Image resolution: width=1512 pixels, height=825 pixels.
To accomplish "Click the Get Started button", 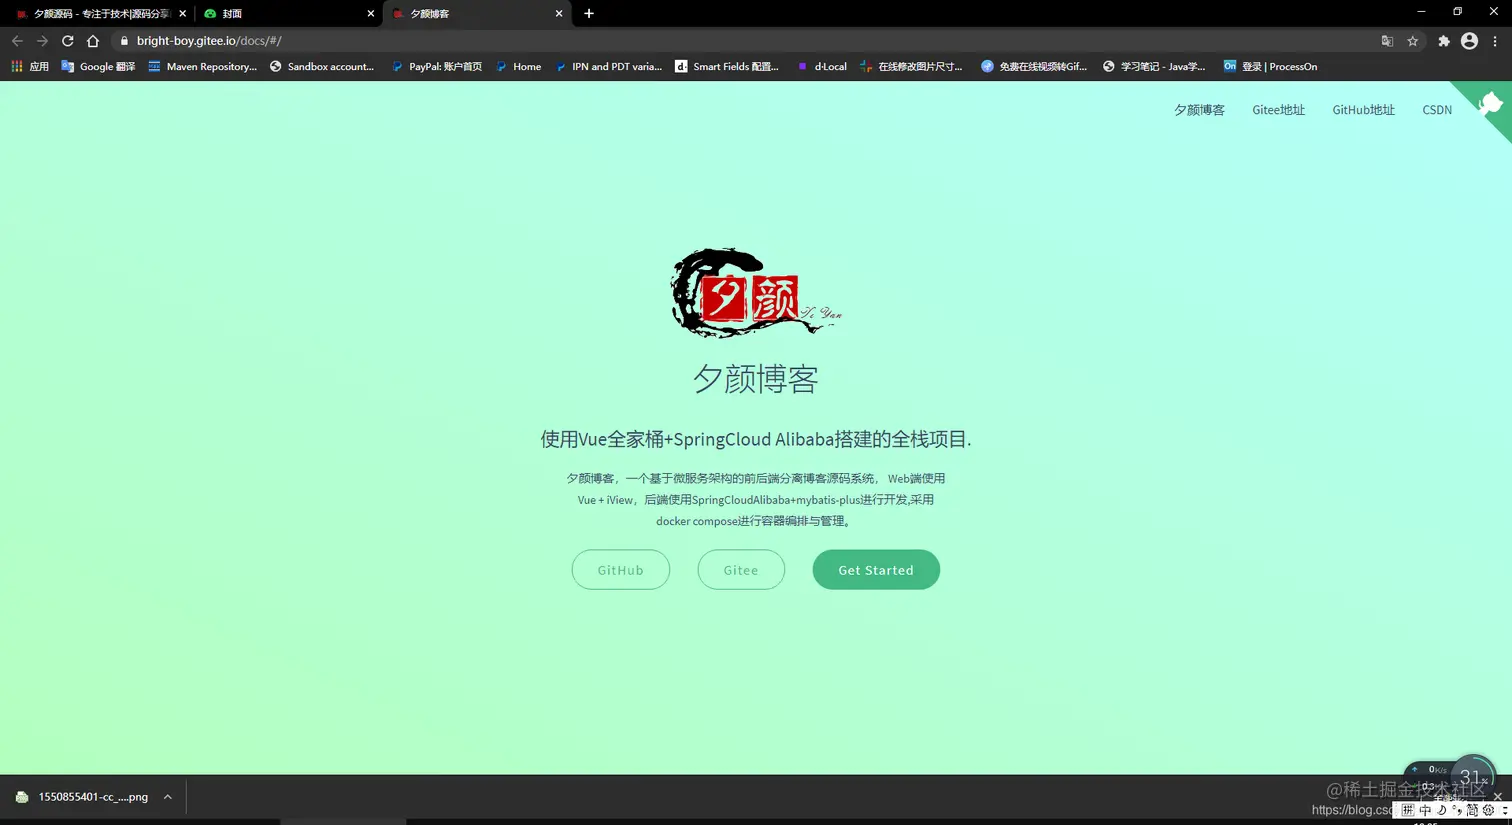I will (876, 569).
